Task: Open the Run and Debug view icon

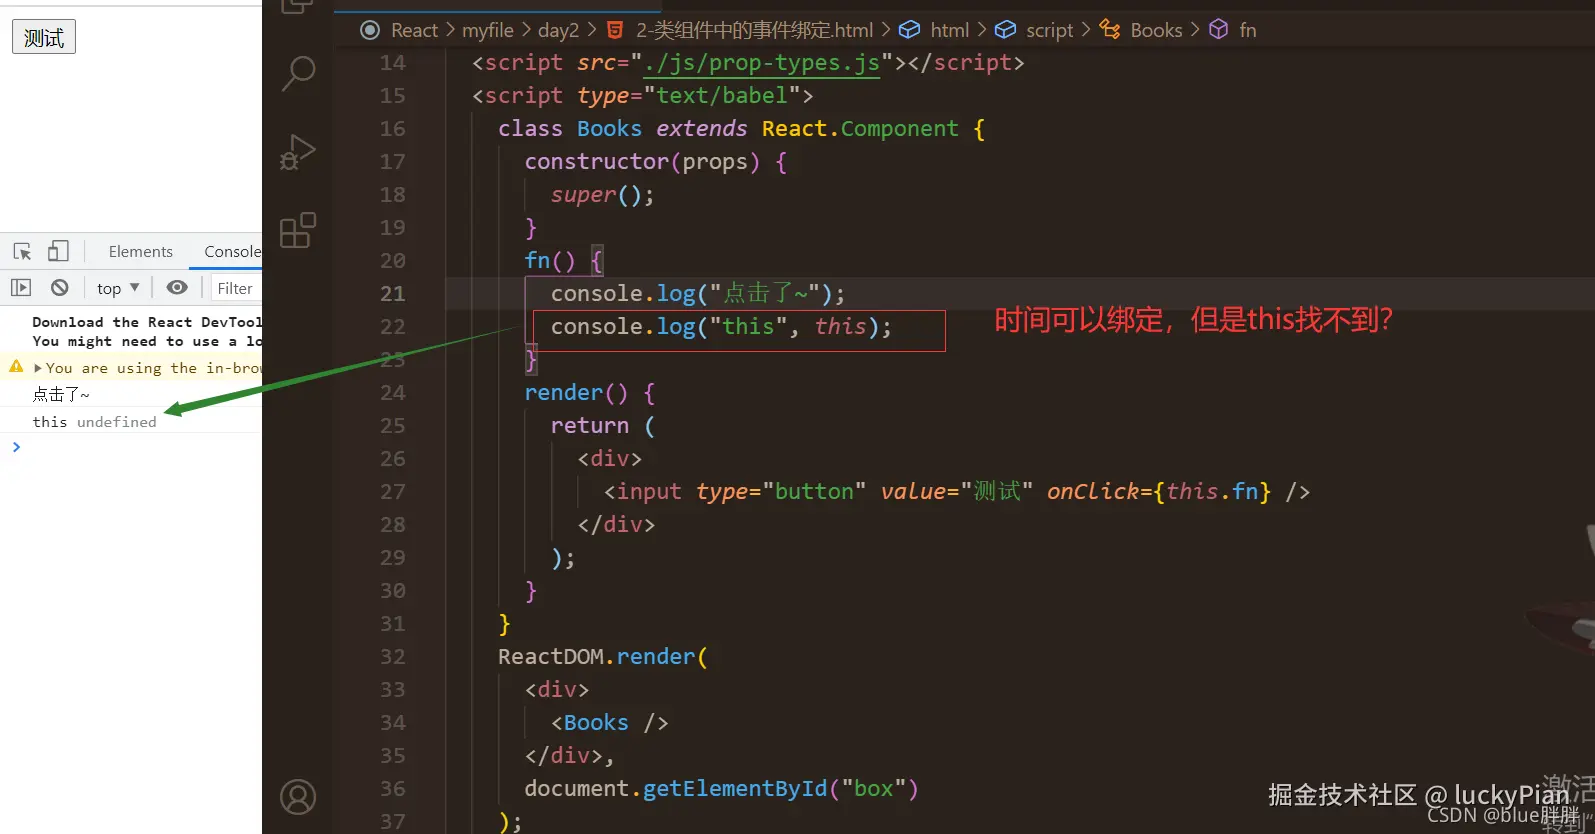Action: [298, 152]
